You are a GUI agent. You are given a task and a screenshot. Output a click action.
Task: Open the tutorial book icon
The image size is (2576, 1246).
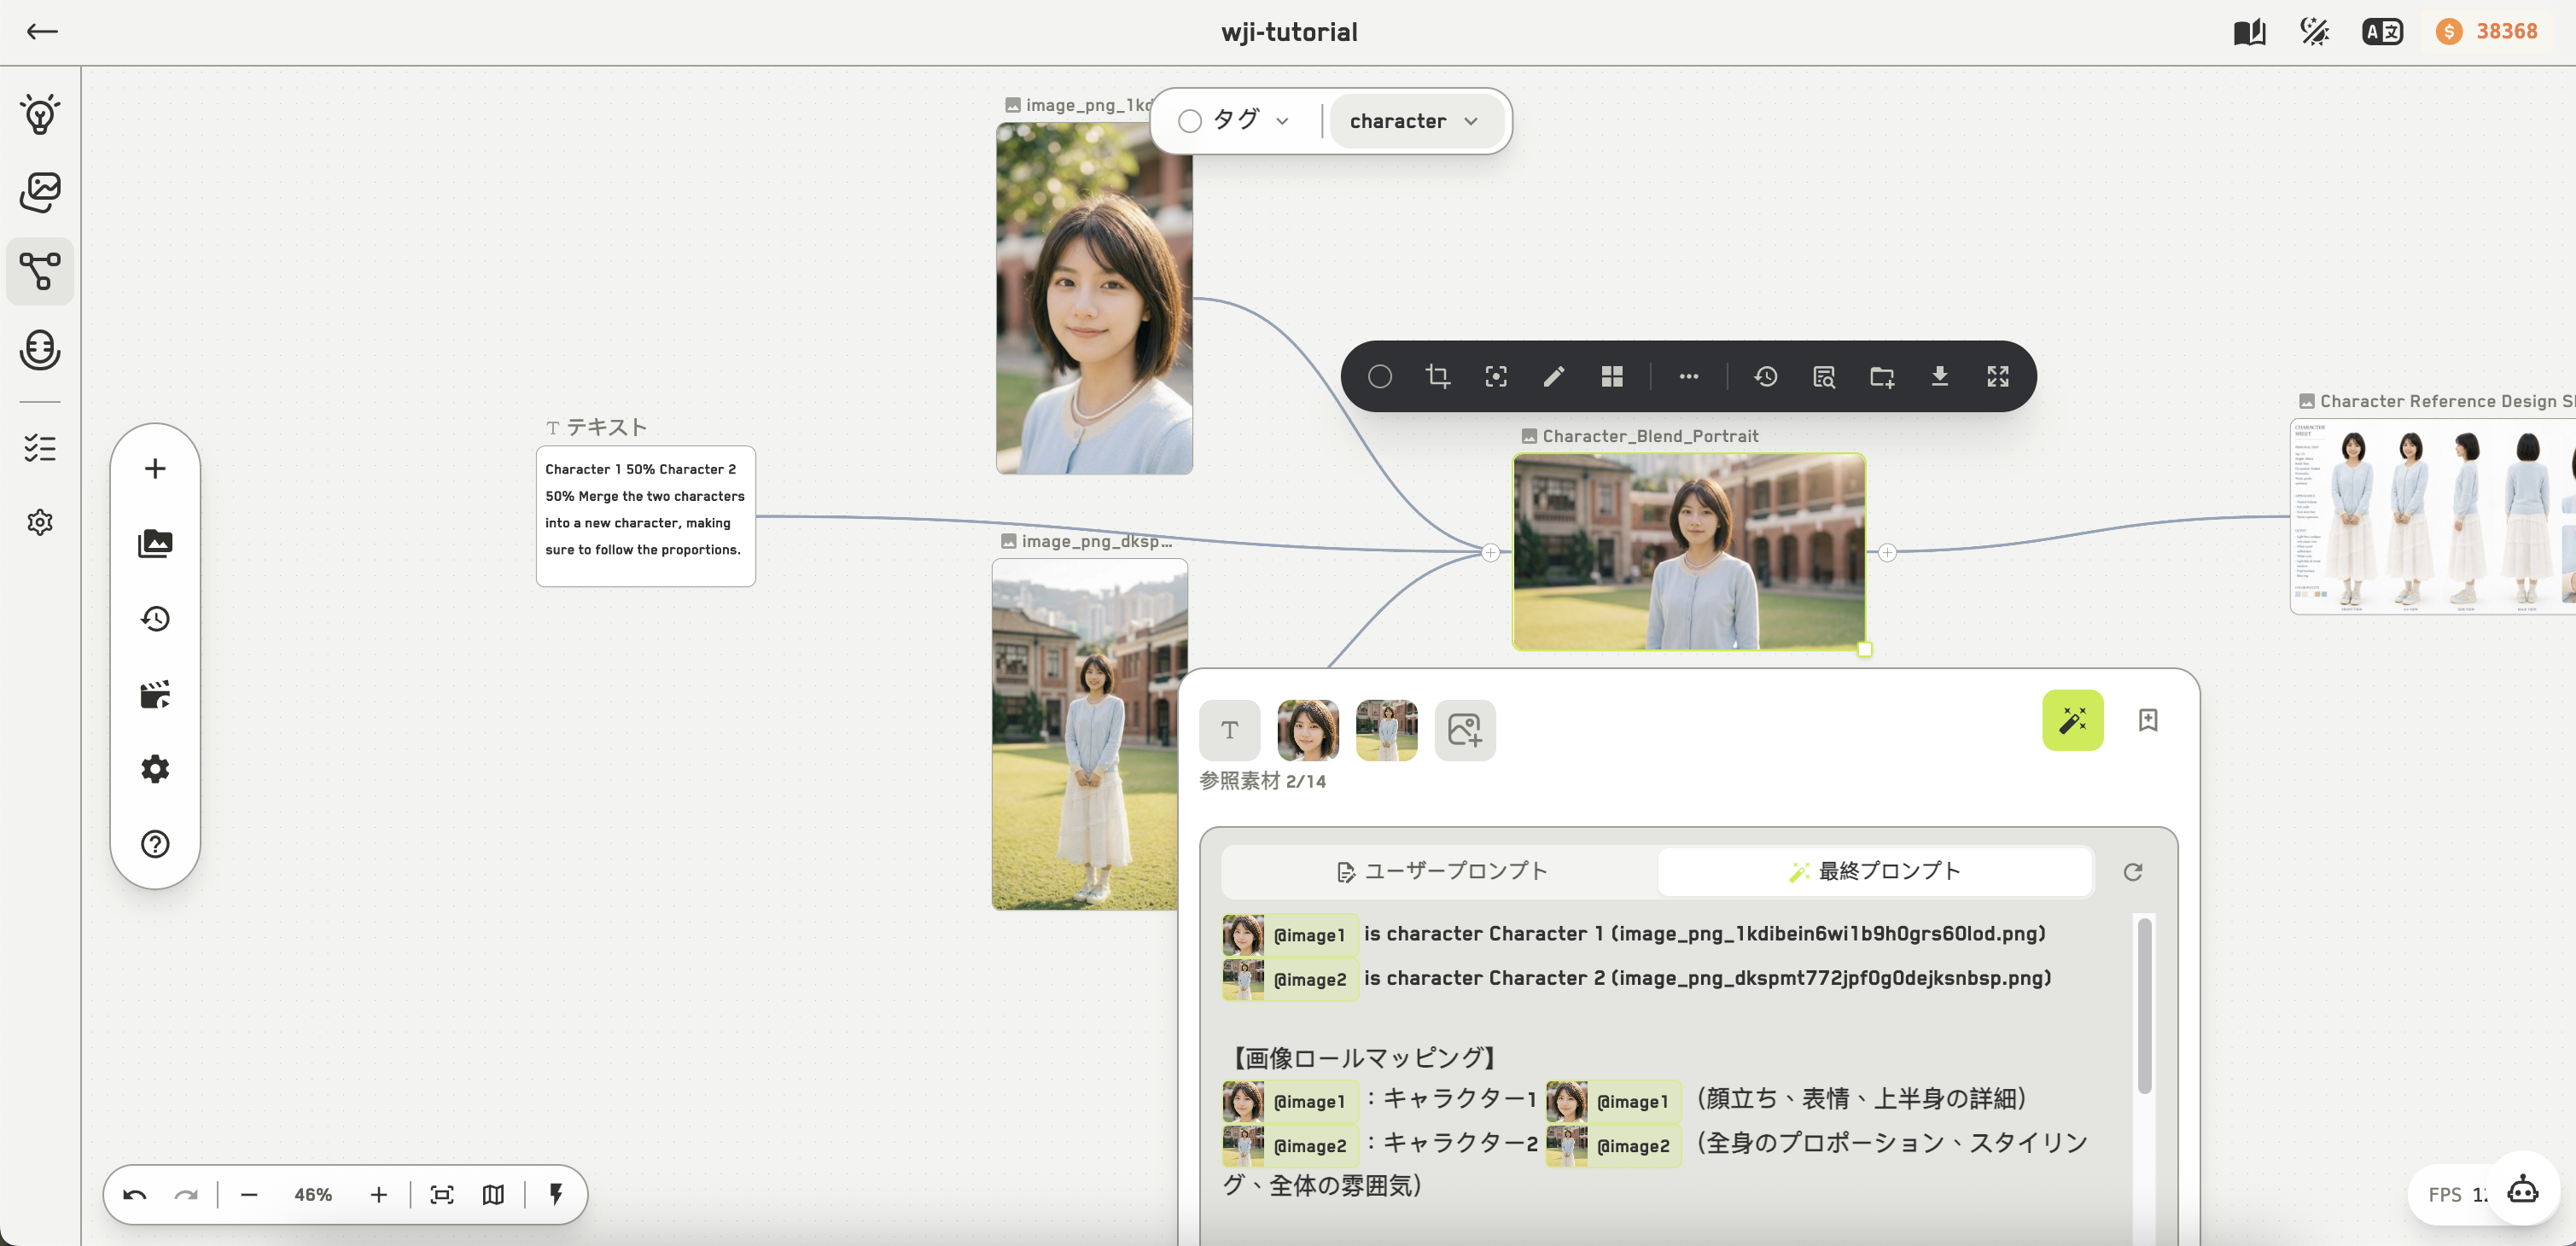pos(2250,32)
